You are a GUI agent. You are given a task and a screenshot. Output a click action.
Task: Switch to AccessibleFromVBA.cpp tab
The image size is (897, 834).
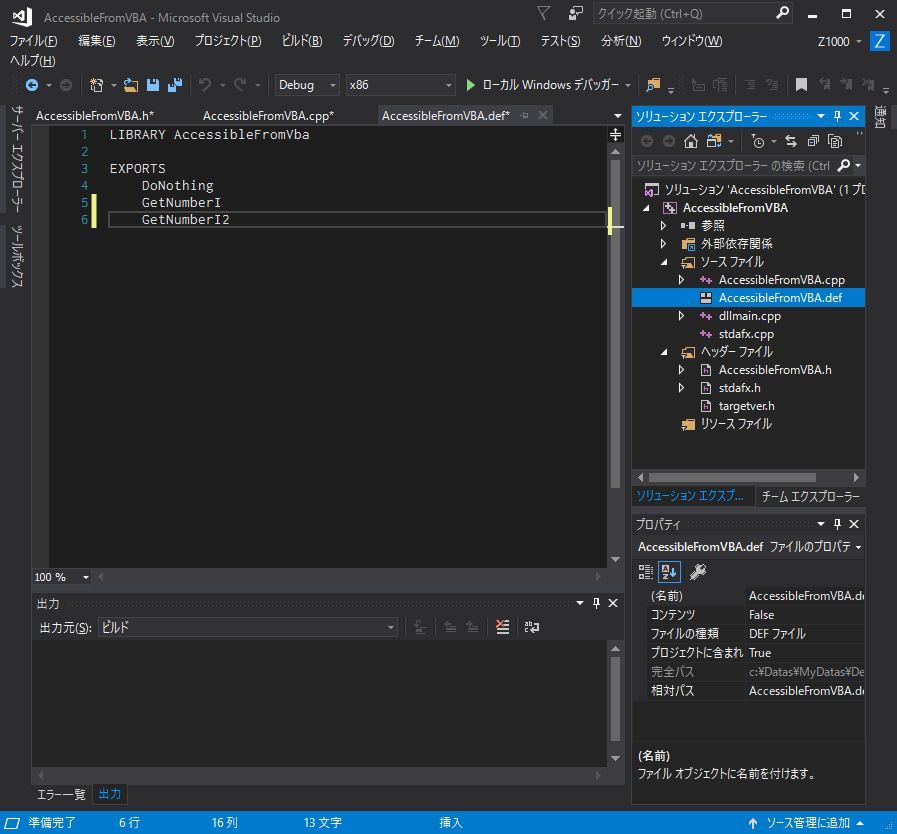(x=268, y=116)
